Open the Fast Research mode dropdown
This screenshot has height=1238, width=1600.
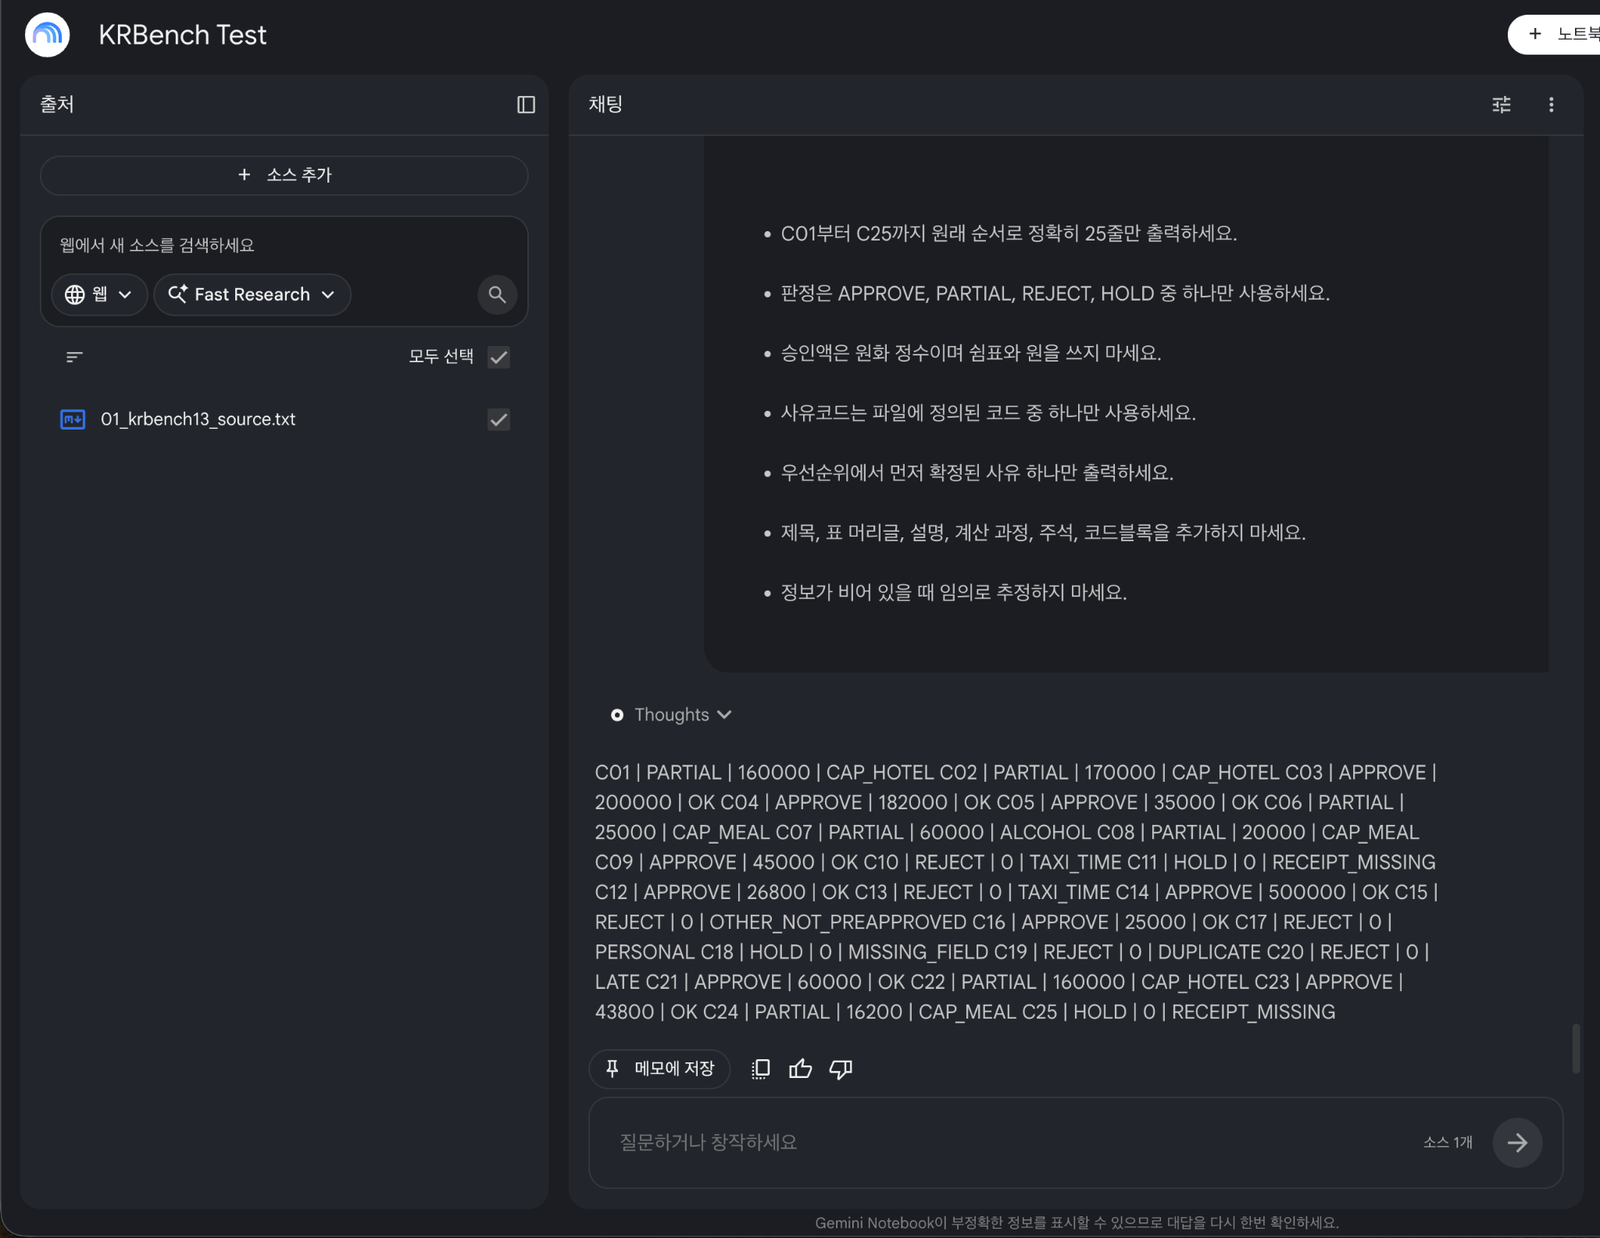(x=252, y=295)
